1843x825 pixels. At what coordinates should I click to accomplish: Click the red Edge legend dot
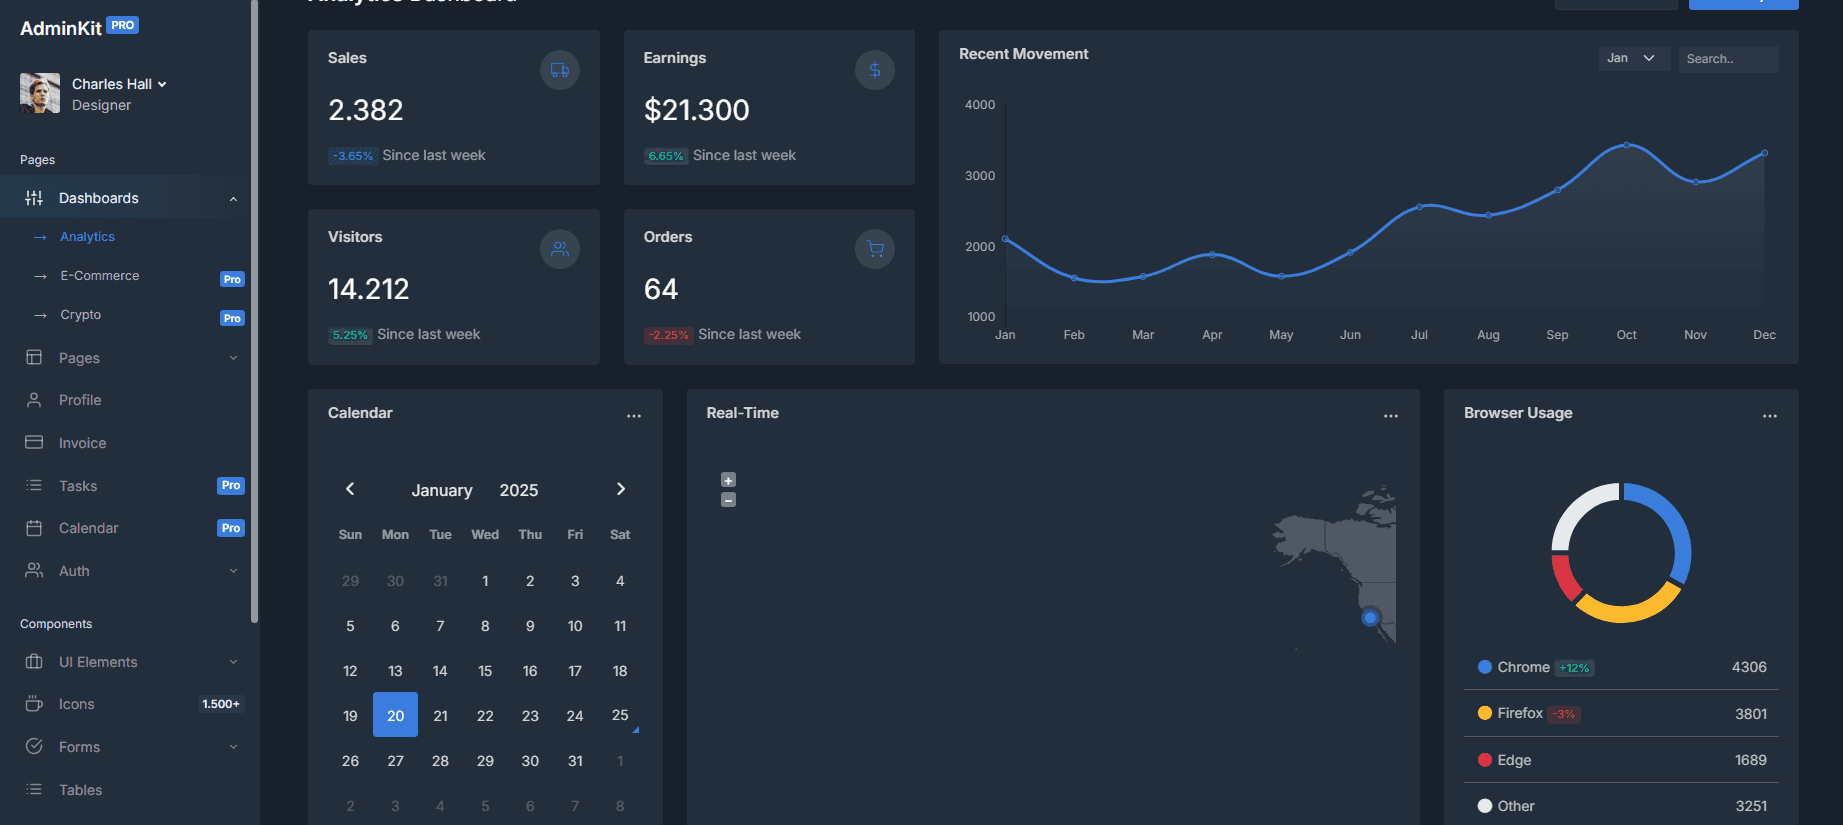(x=1485, y=760)
